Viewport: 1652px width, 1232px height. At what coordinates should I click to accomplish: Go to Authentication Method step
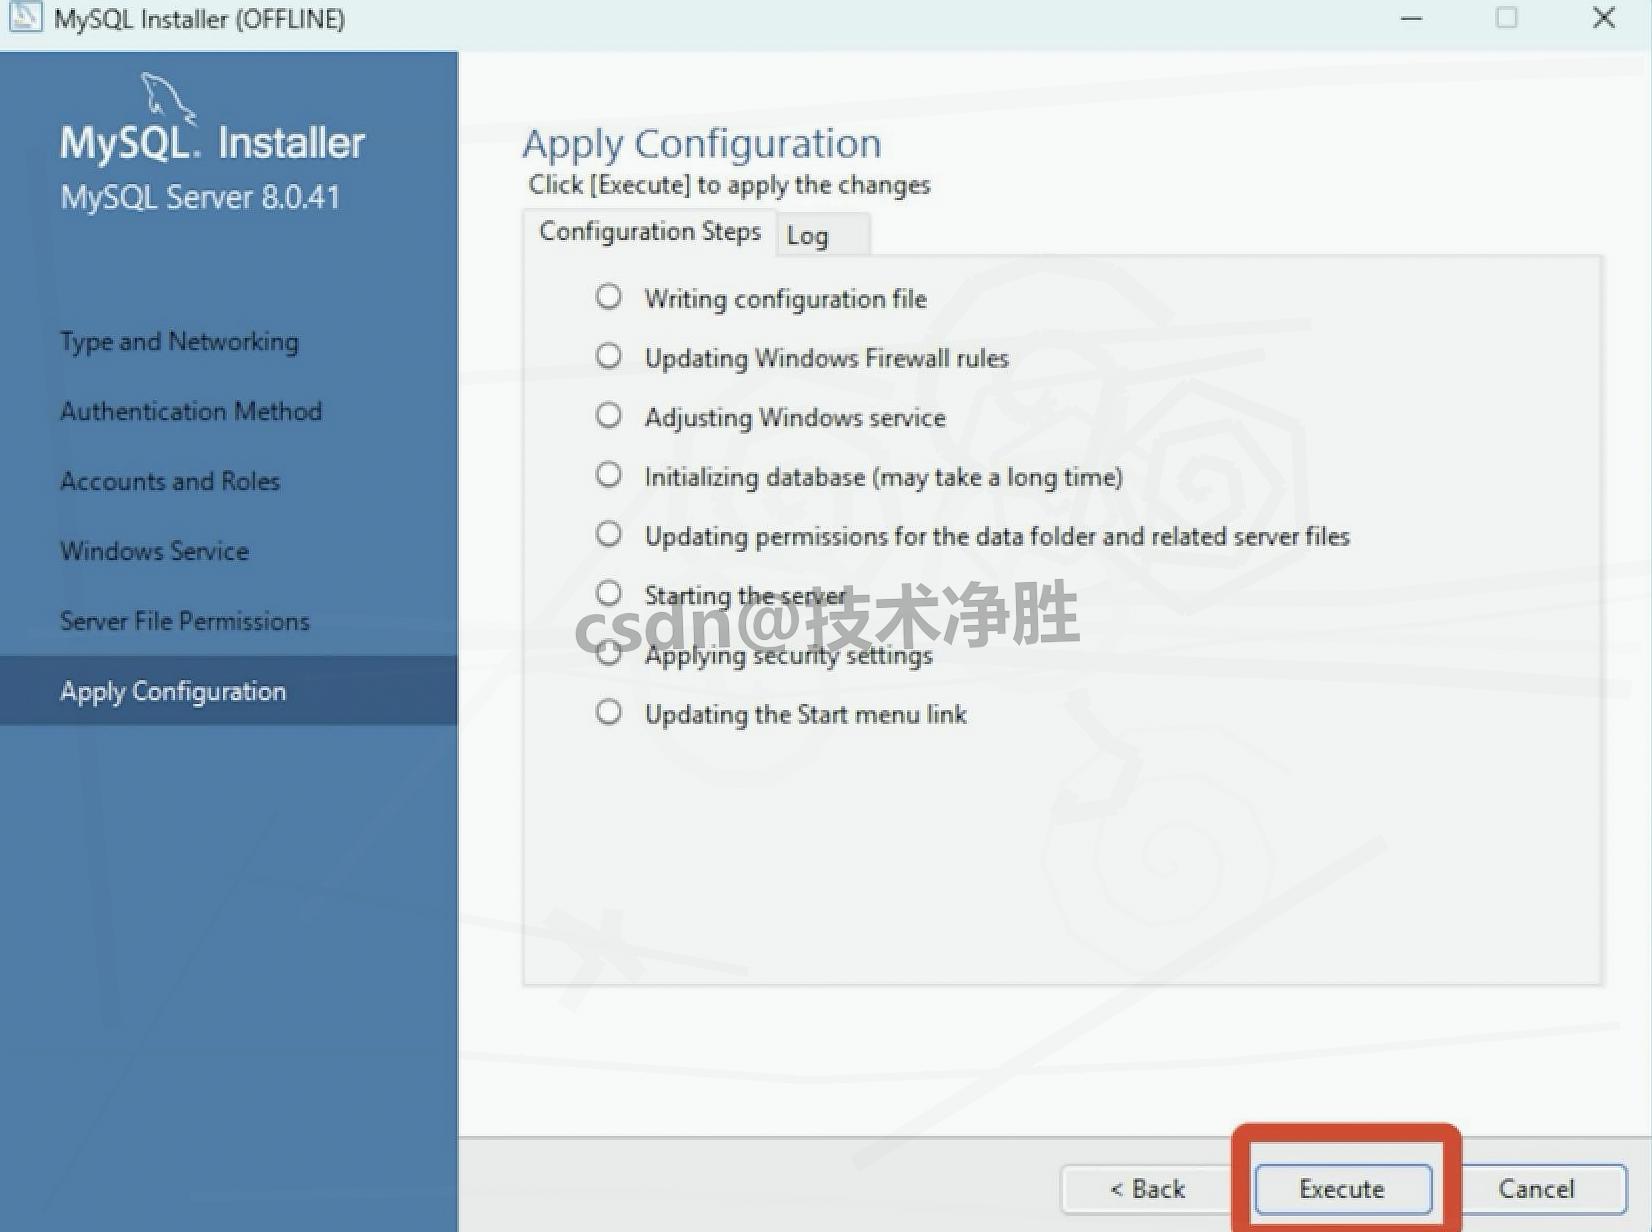tap(191, 411)
